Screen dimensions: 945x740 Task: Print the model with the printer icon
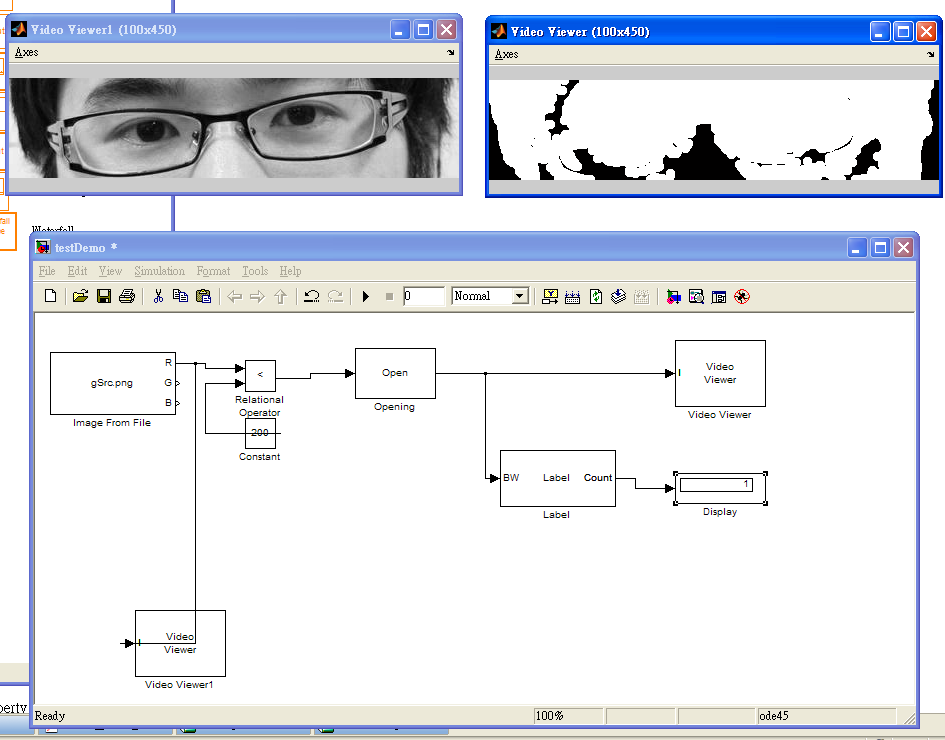[127, 296]
